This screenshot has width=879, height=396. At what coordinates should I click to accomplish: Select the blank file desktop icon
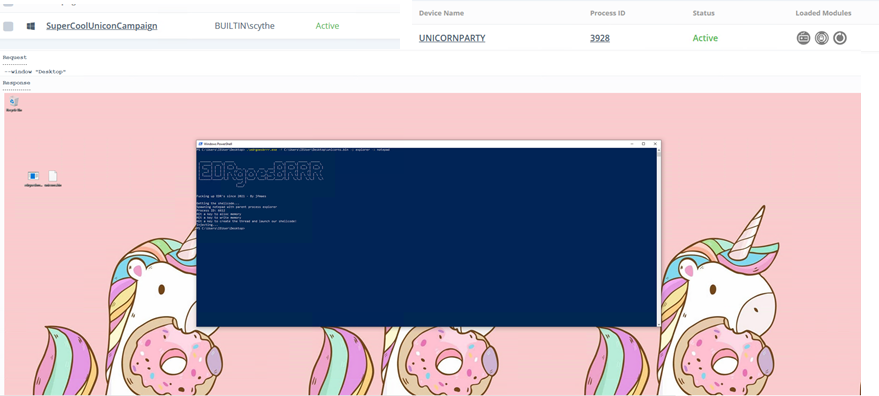pos(53,178)
